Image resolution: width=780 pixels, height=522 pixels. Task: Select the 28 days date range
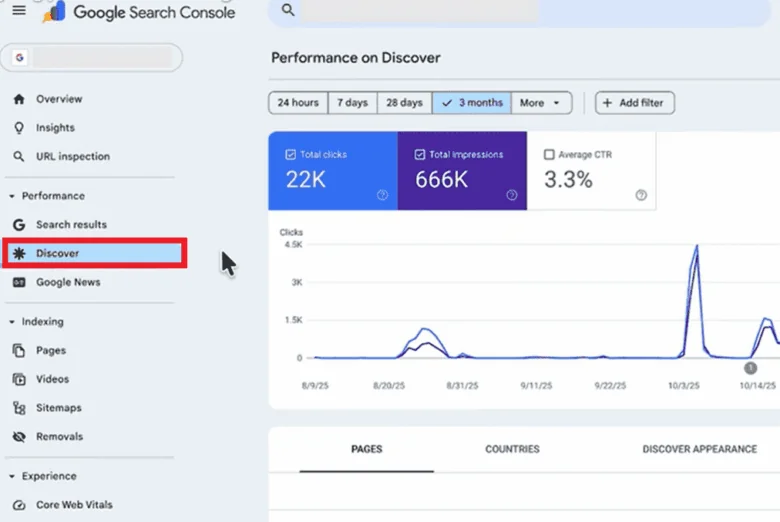[404, 103]
